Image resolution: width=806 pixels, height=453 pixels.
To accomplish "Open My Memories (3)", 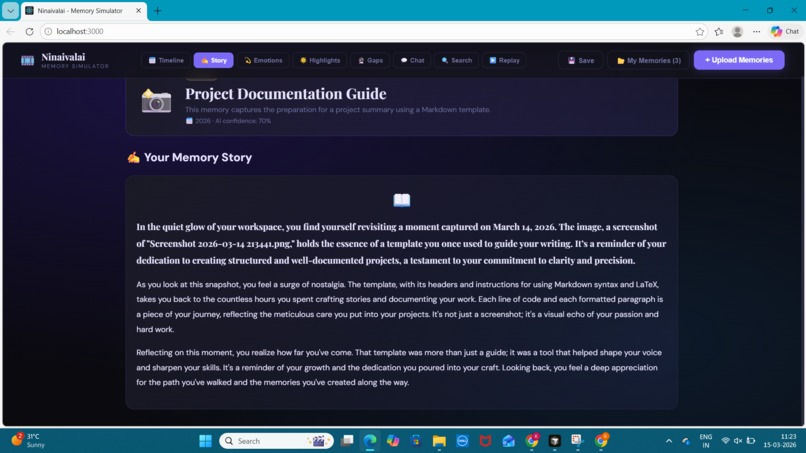I will (x=648, y=60).
